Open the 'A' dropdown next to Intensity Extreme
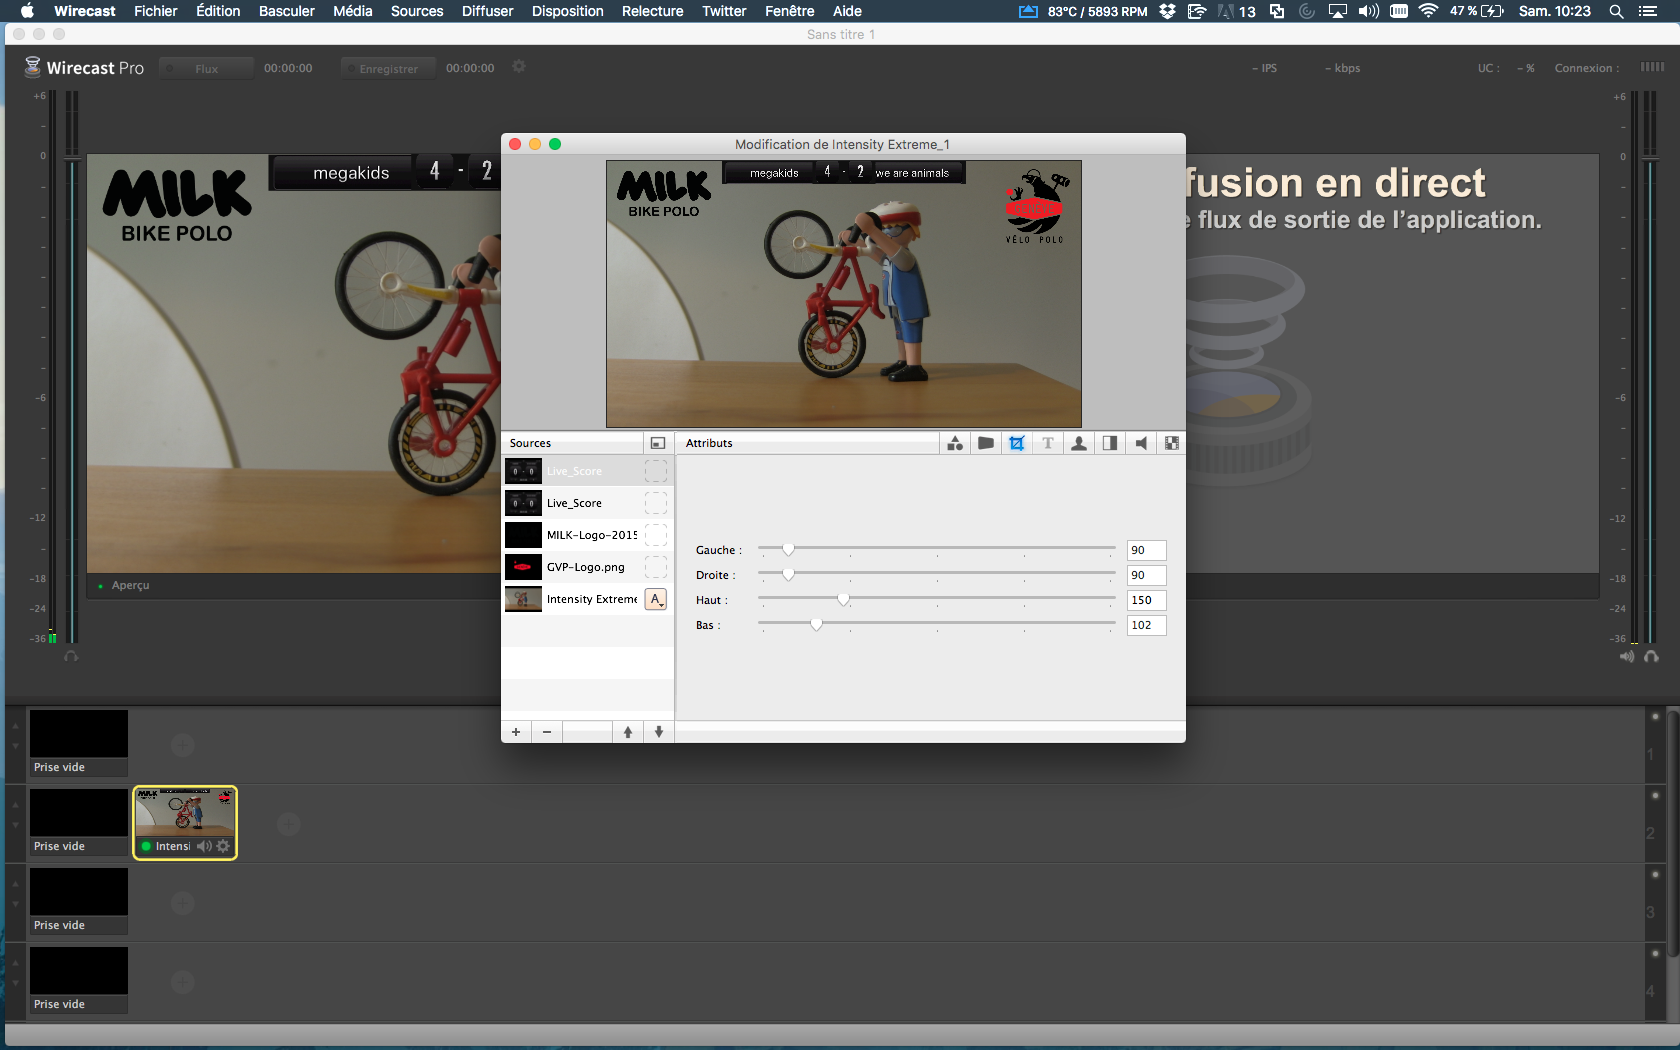This screenshot has height=1050, width=1680. pos(656,599)
